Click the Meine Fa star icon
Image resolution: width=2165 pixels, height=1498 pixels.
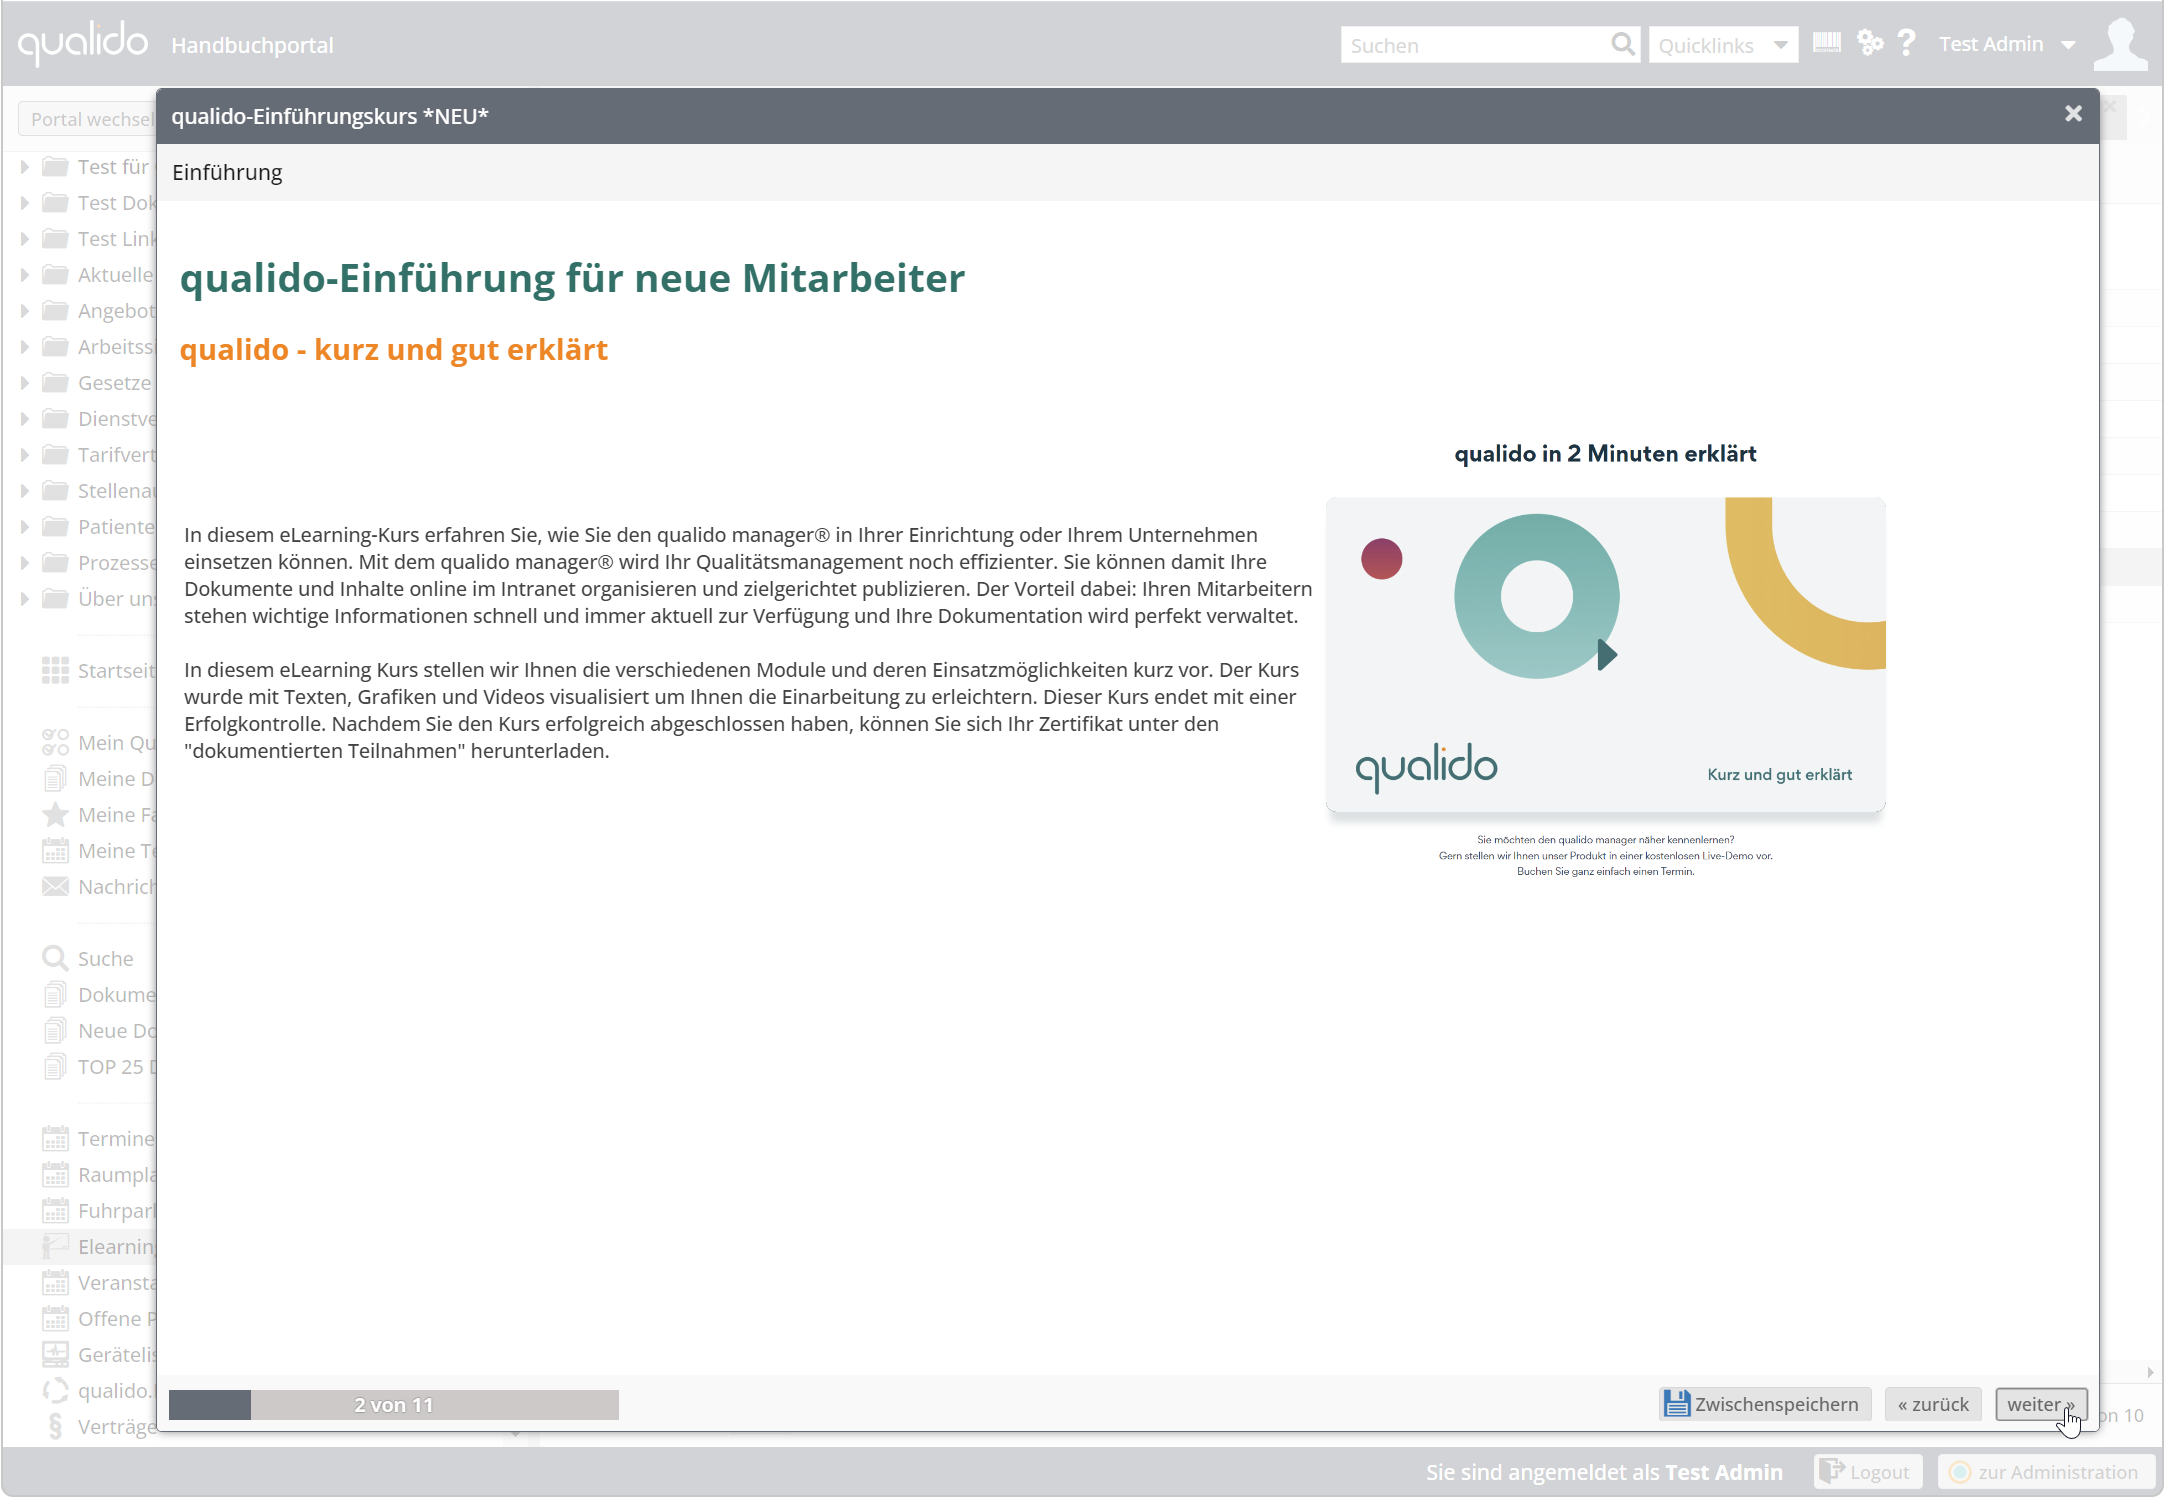tap(55, 814)
